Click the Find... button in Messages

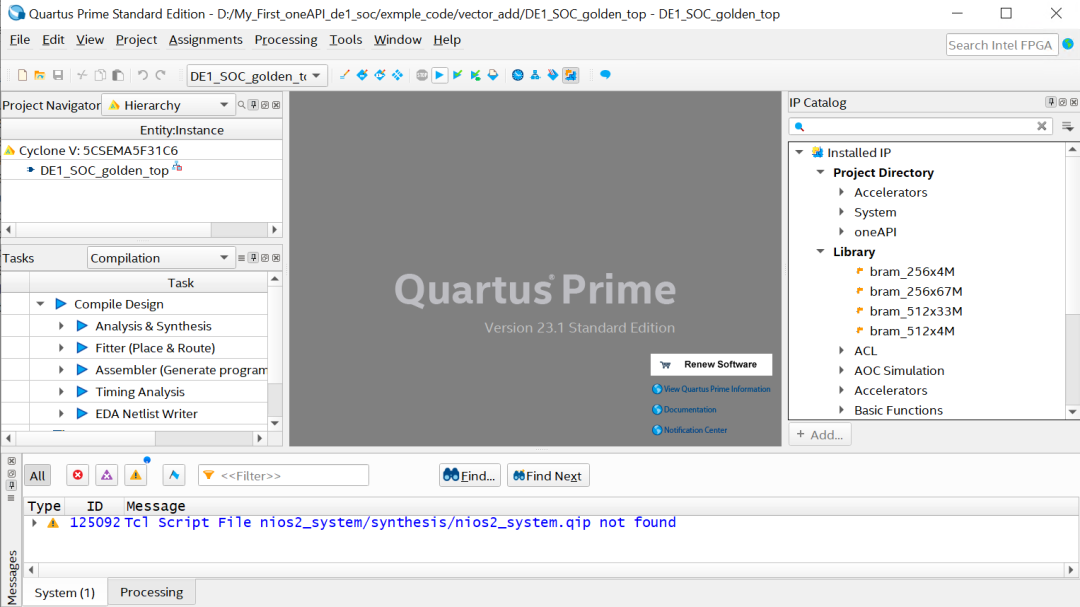click(470, 475)
